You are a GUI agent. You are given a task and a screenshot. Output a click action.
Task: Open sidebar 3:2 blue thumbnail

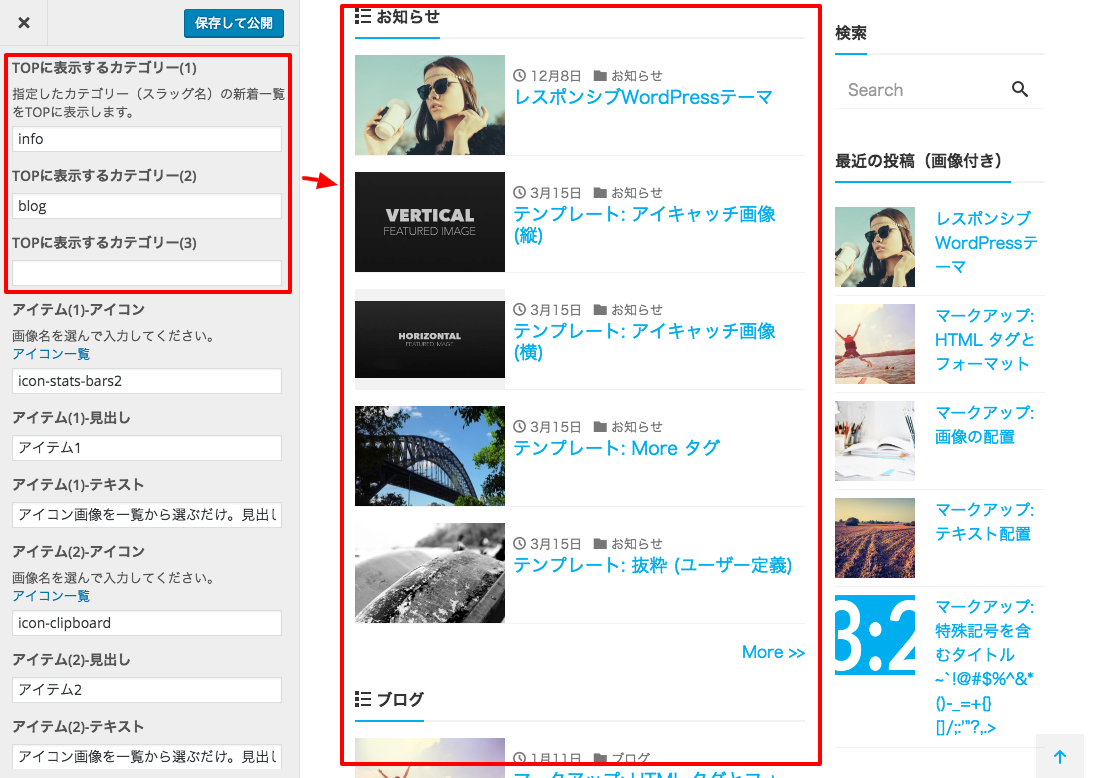tap(875, 635)
